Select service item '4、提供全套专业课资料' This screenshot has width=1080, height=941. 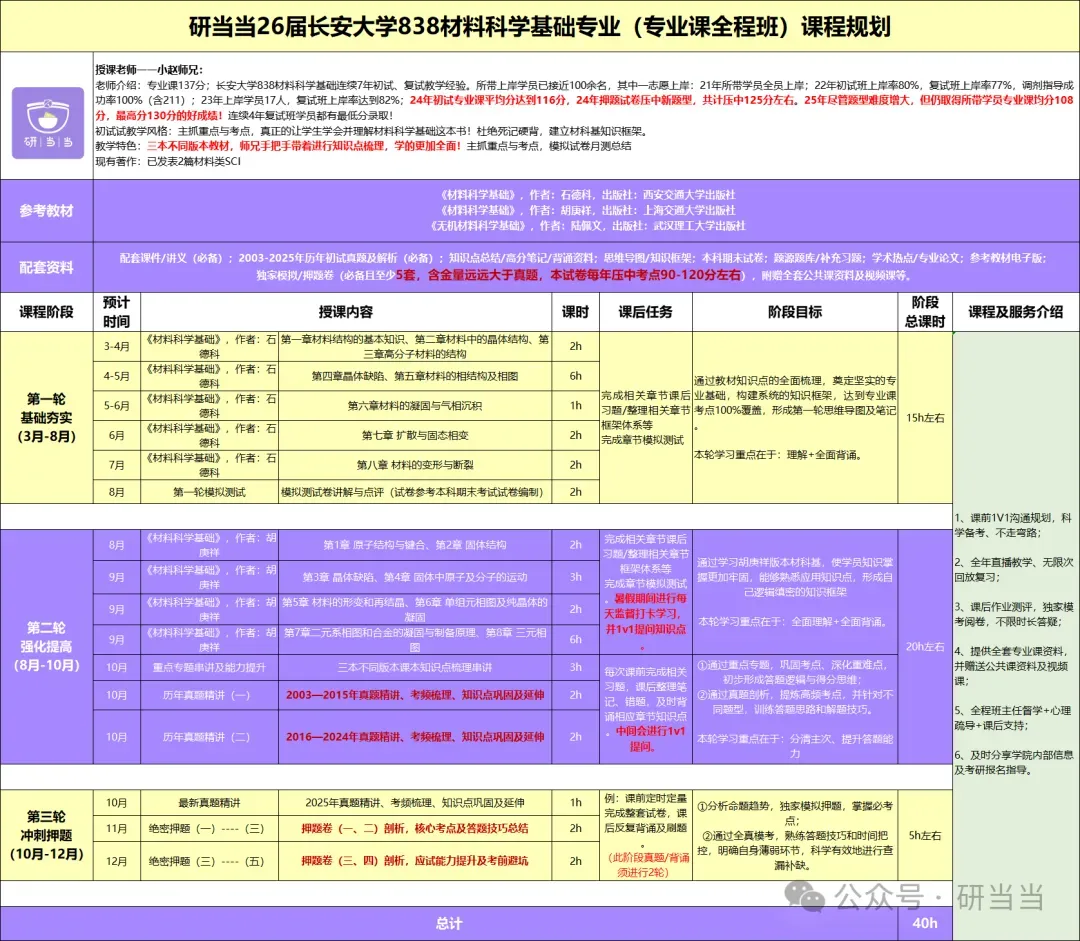point(1013,666)
